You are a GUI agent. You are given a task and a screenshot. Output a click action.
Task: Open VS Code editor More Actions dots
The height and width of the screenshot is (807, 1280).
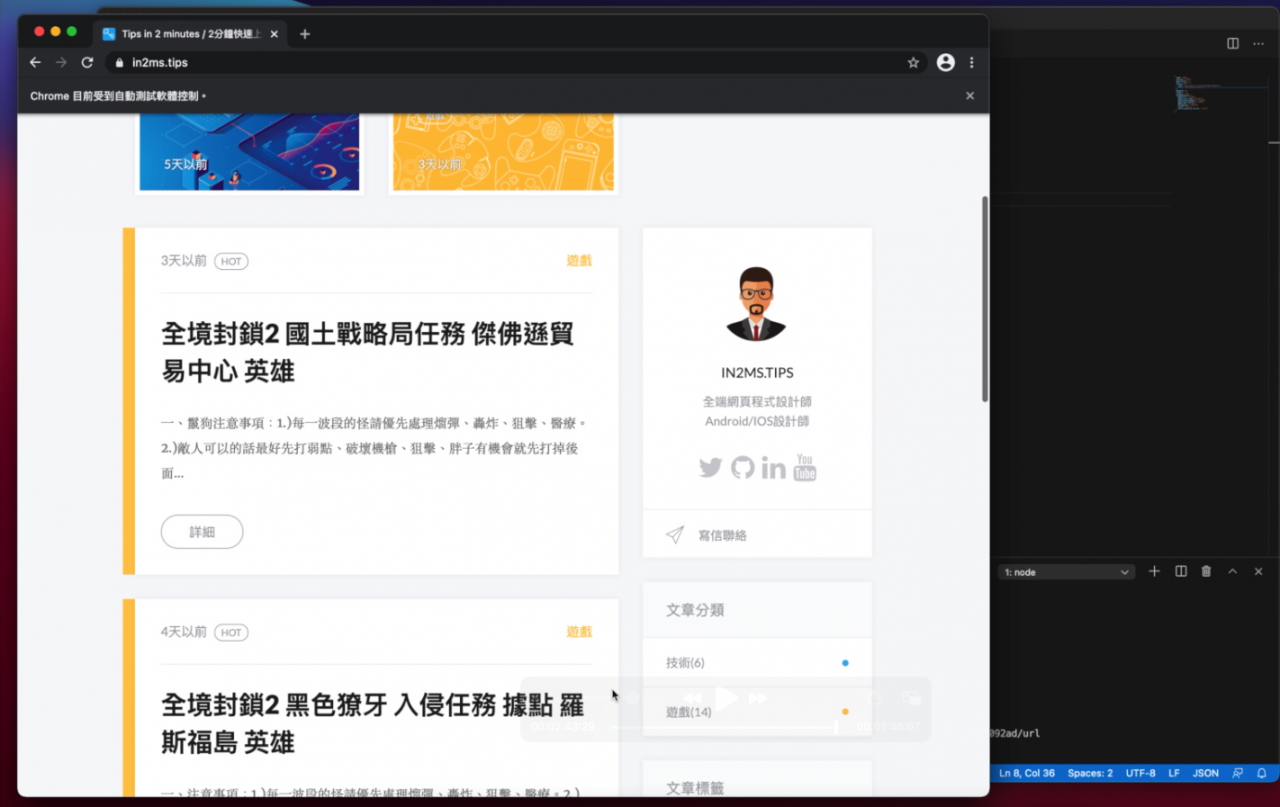click(1259, 43)
